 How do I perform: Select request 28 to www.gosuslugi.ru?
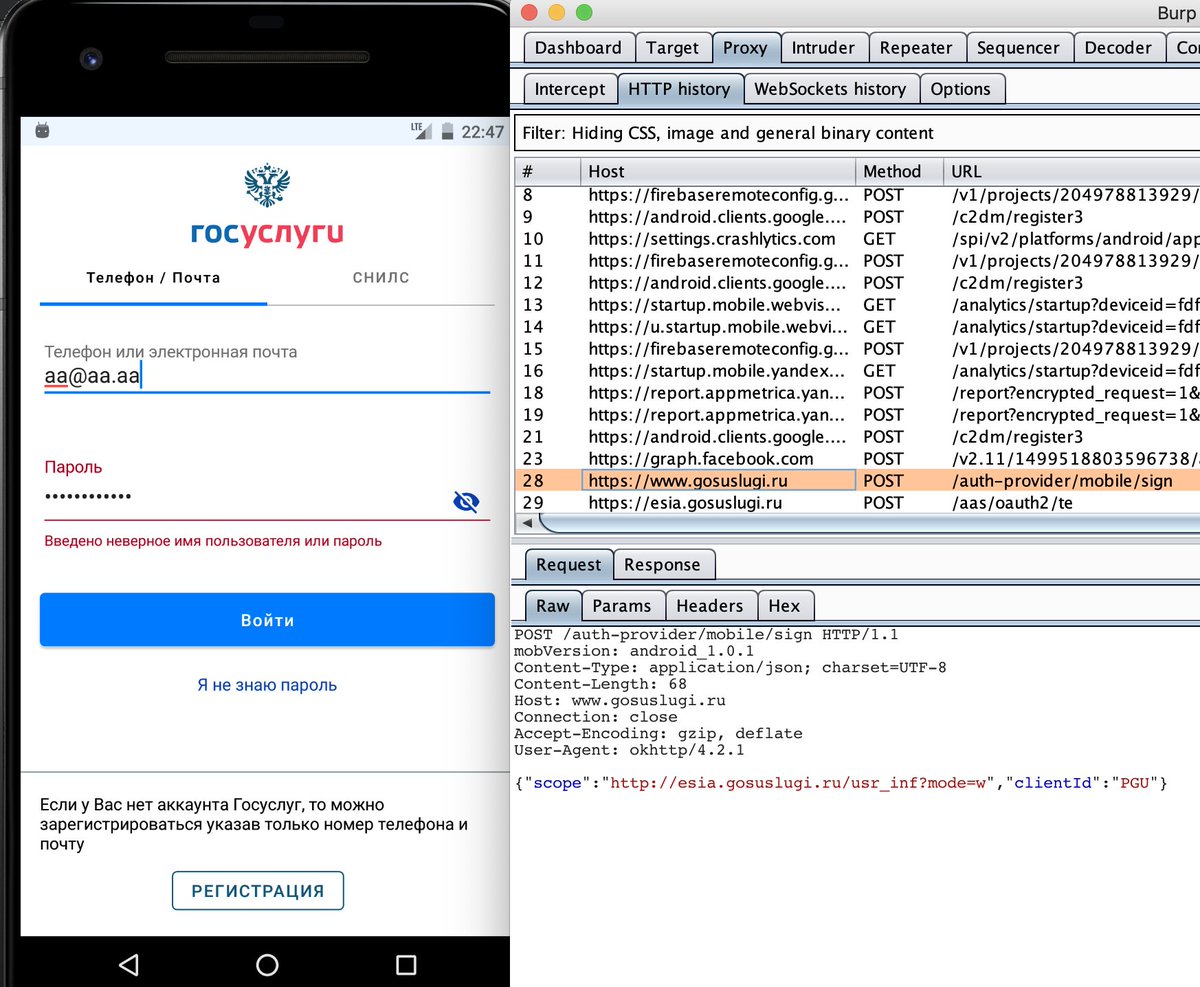[857, 481]
